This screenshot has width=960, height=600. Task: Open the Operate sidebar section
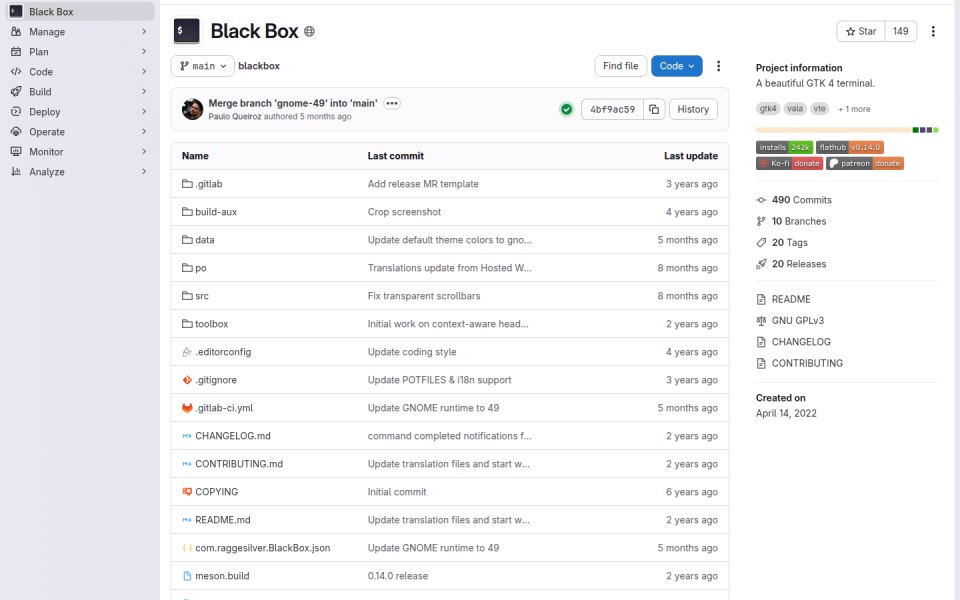pos(80,132)
